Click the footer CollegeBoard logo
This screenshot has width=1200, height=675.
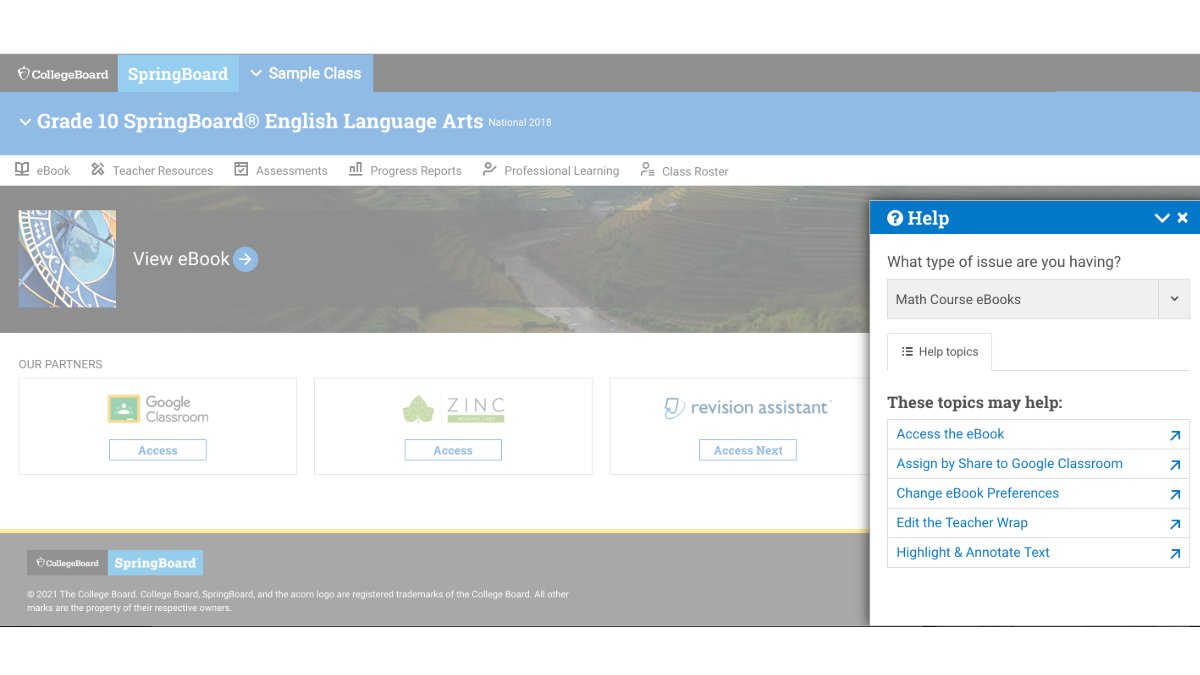(67, 563)
